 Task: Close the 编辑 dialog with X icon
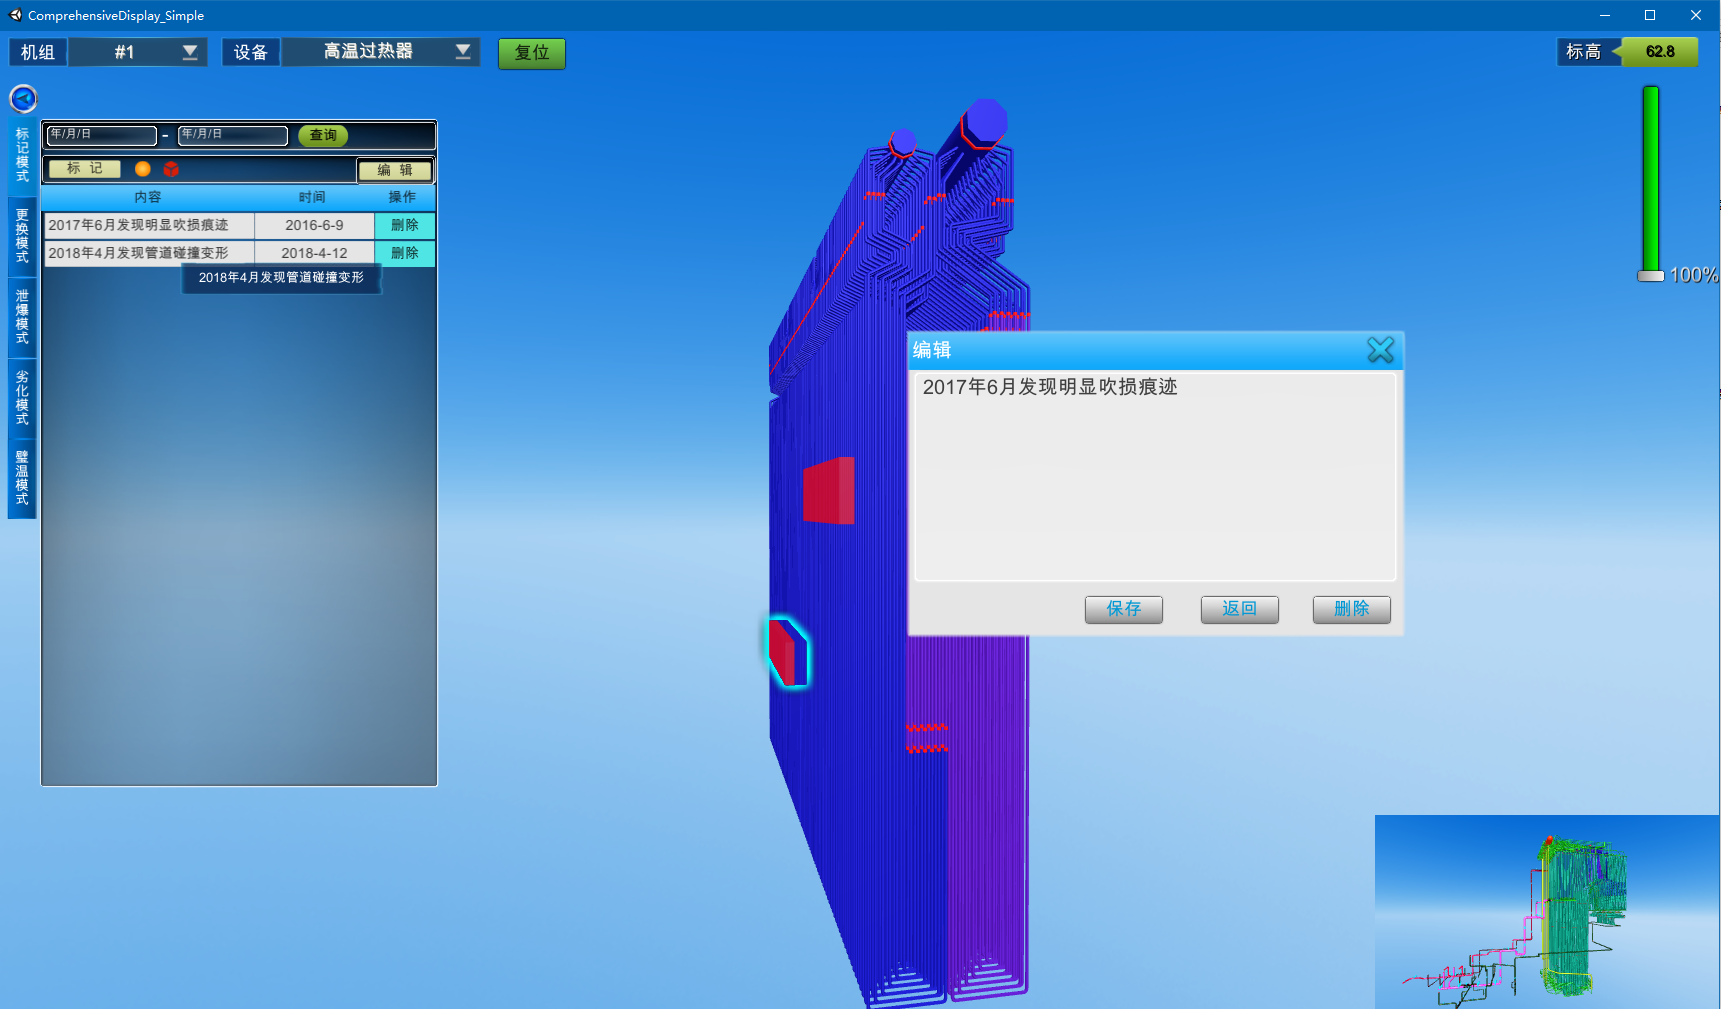[x=1380, y=350]
